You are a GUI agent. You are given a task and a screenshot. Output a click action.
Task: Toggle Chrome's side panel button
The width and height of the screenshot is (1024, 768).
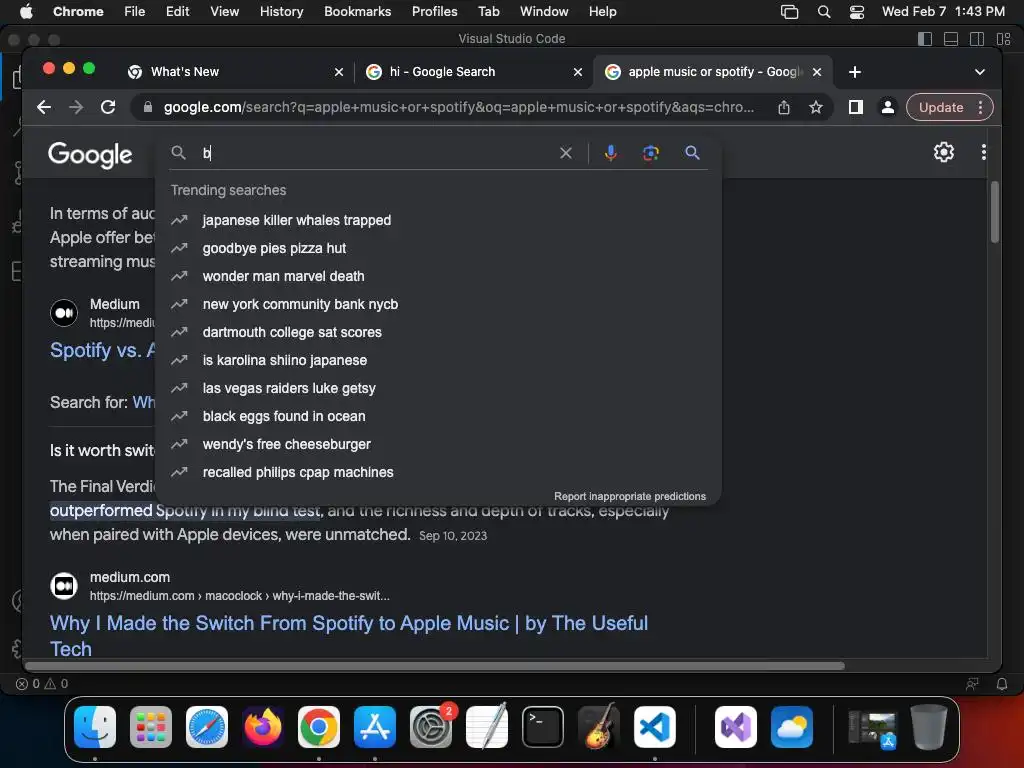pos(856,107)
